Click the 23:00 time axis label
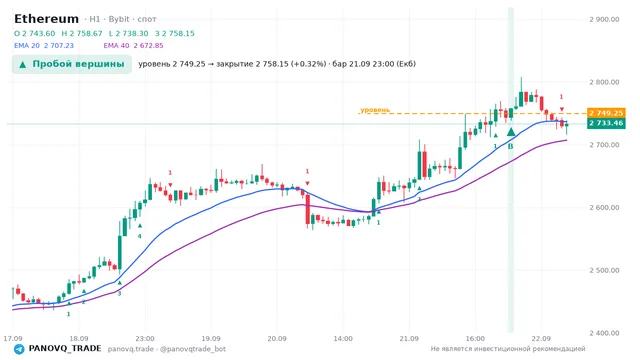This screenshot has height=360, width=640. (x=145, y=339)
